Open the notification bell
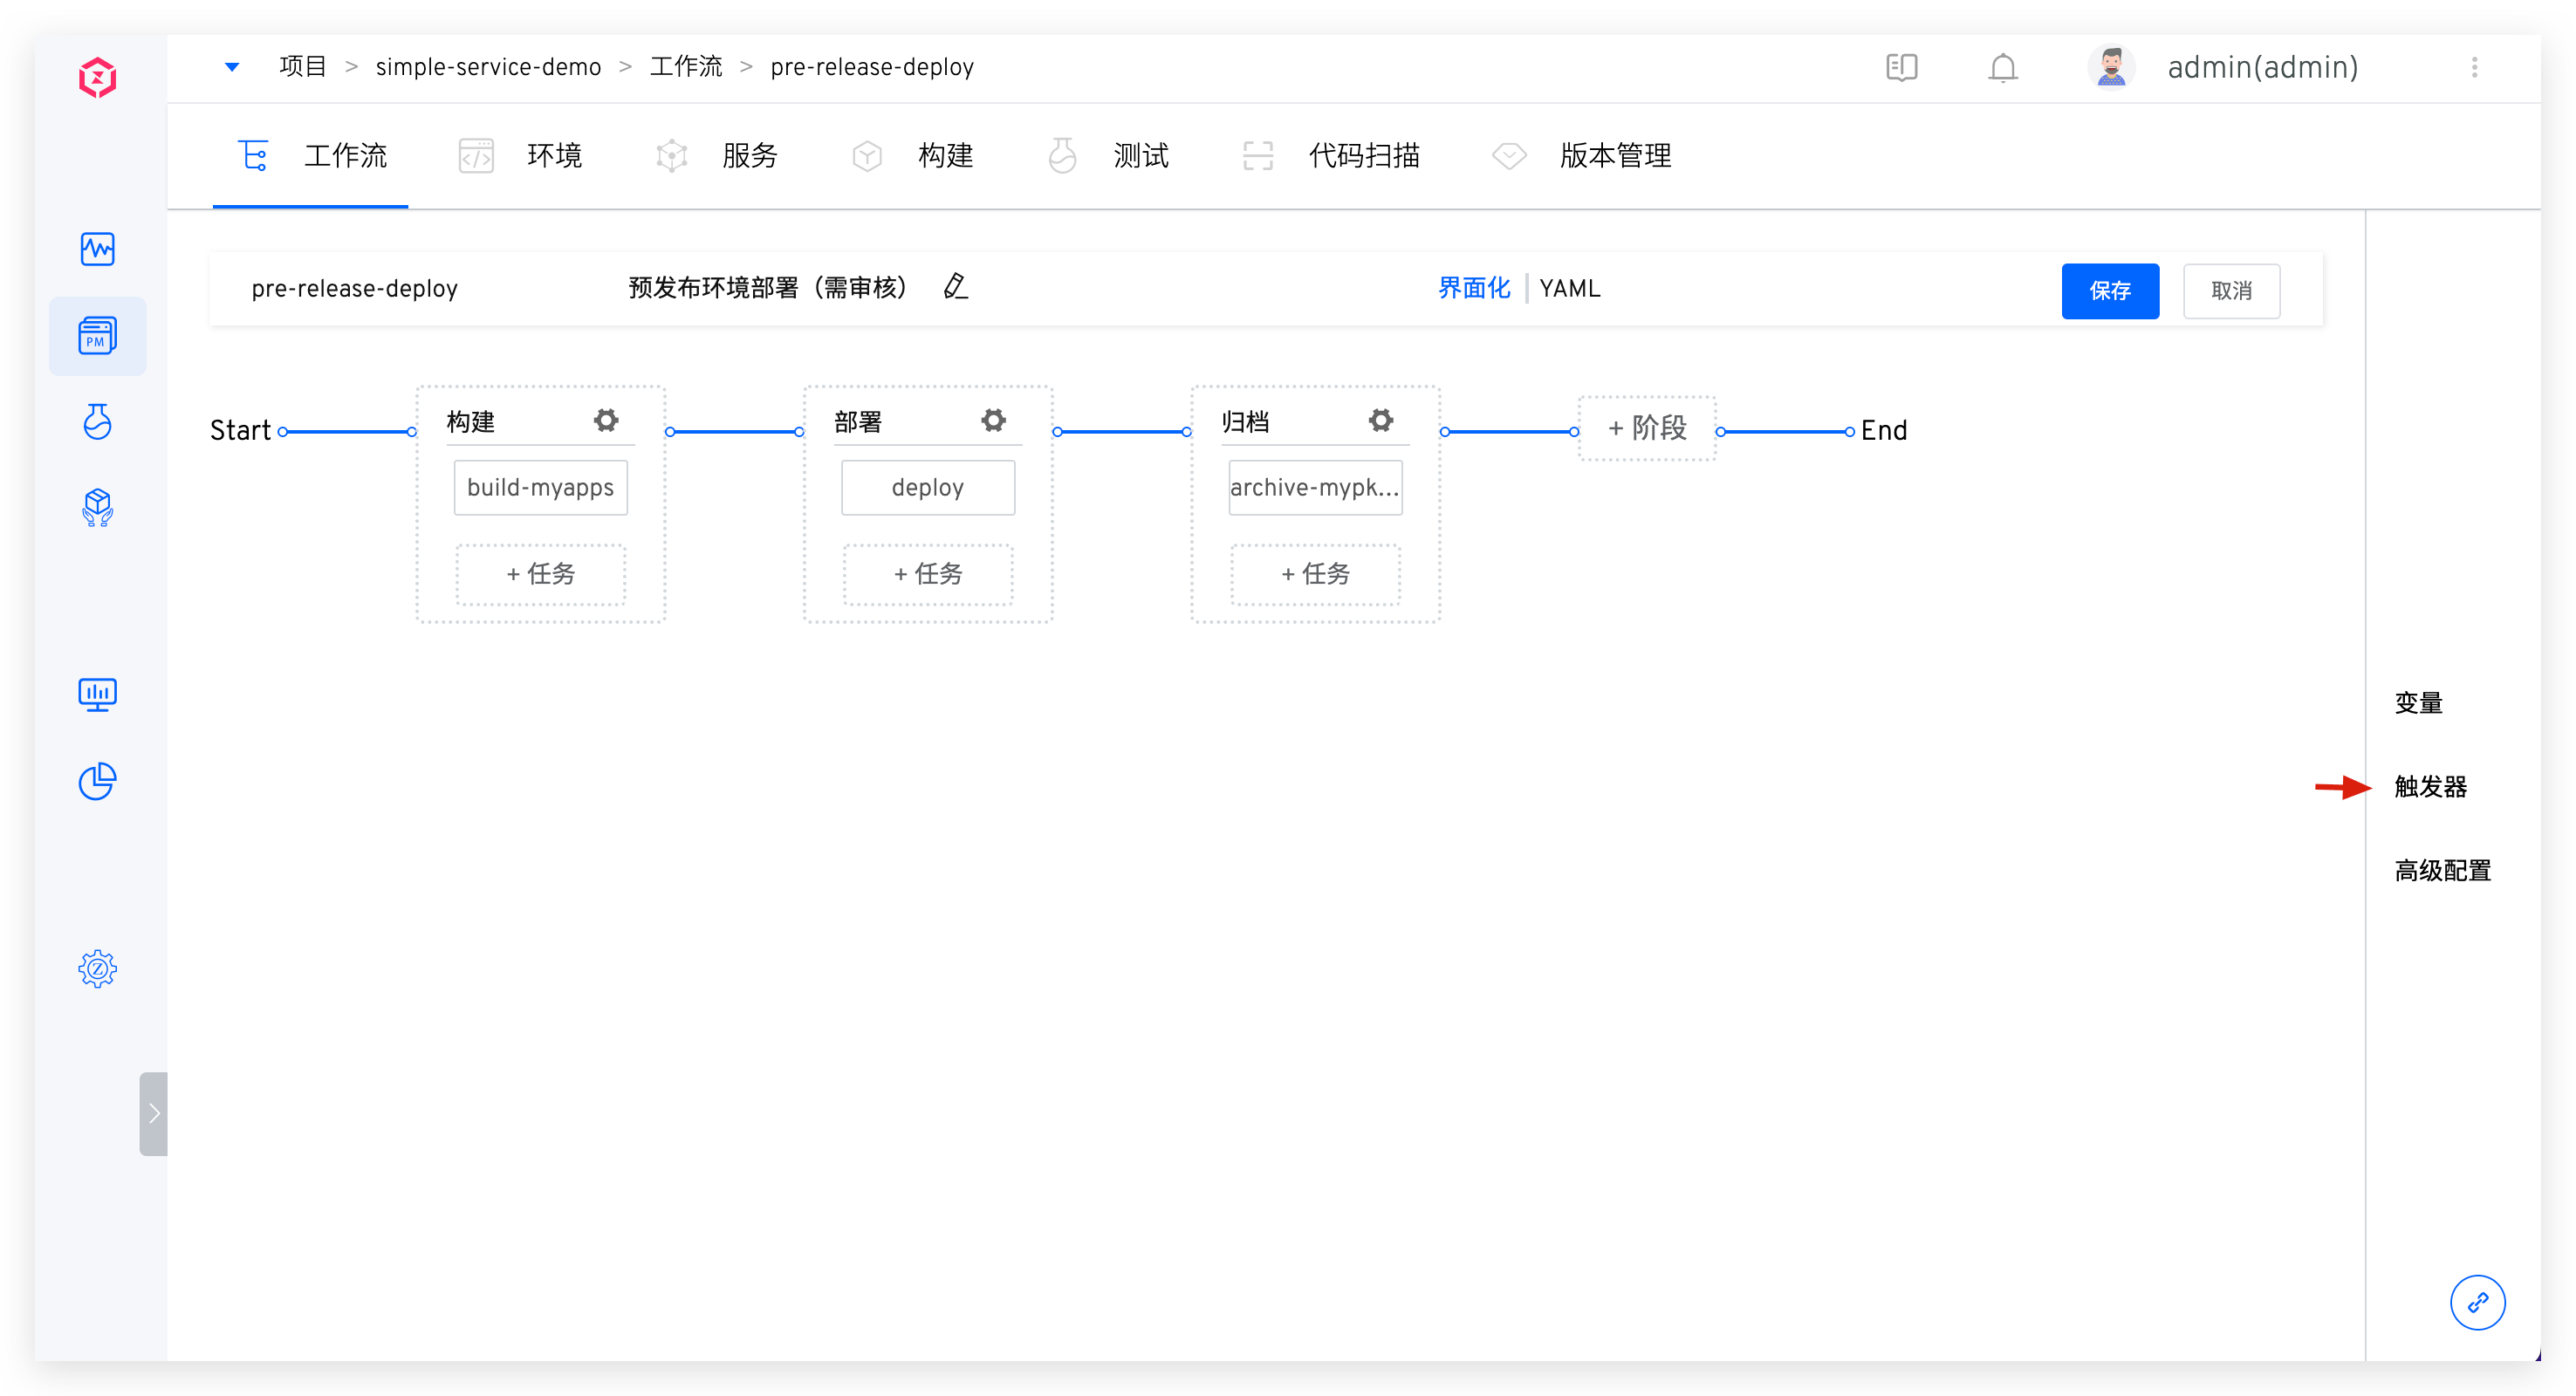This screenshot has width=2576, height=1396. pos(2003,68)
